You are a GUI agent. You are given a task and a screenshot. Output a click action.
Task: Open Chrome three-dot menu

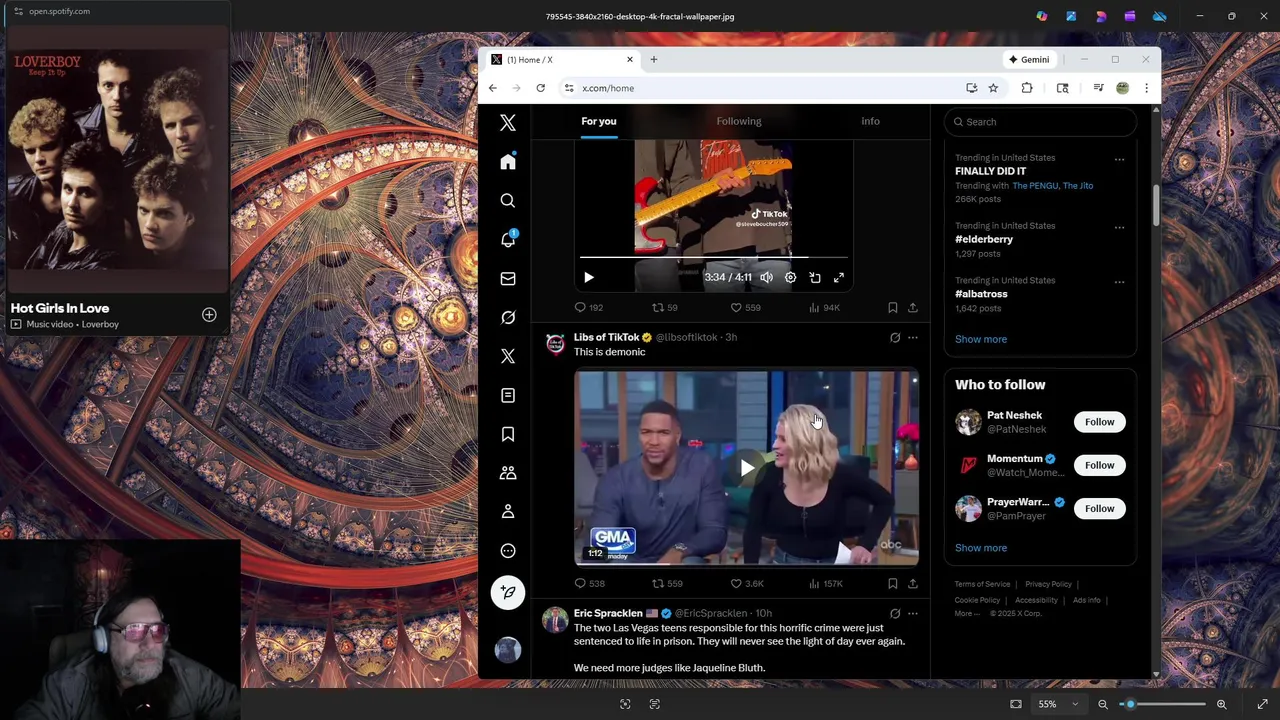pos(1146,88)
